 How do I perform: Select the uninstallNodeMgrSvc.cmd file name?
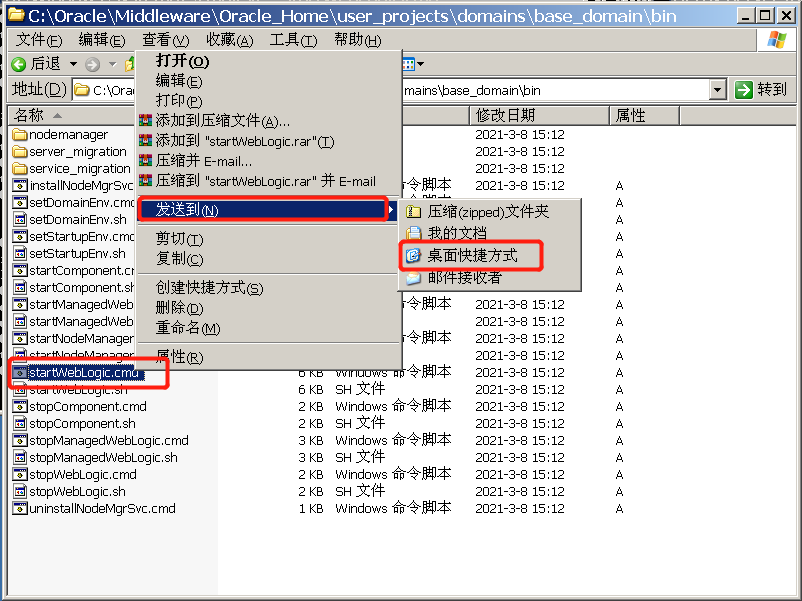102,508
